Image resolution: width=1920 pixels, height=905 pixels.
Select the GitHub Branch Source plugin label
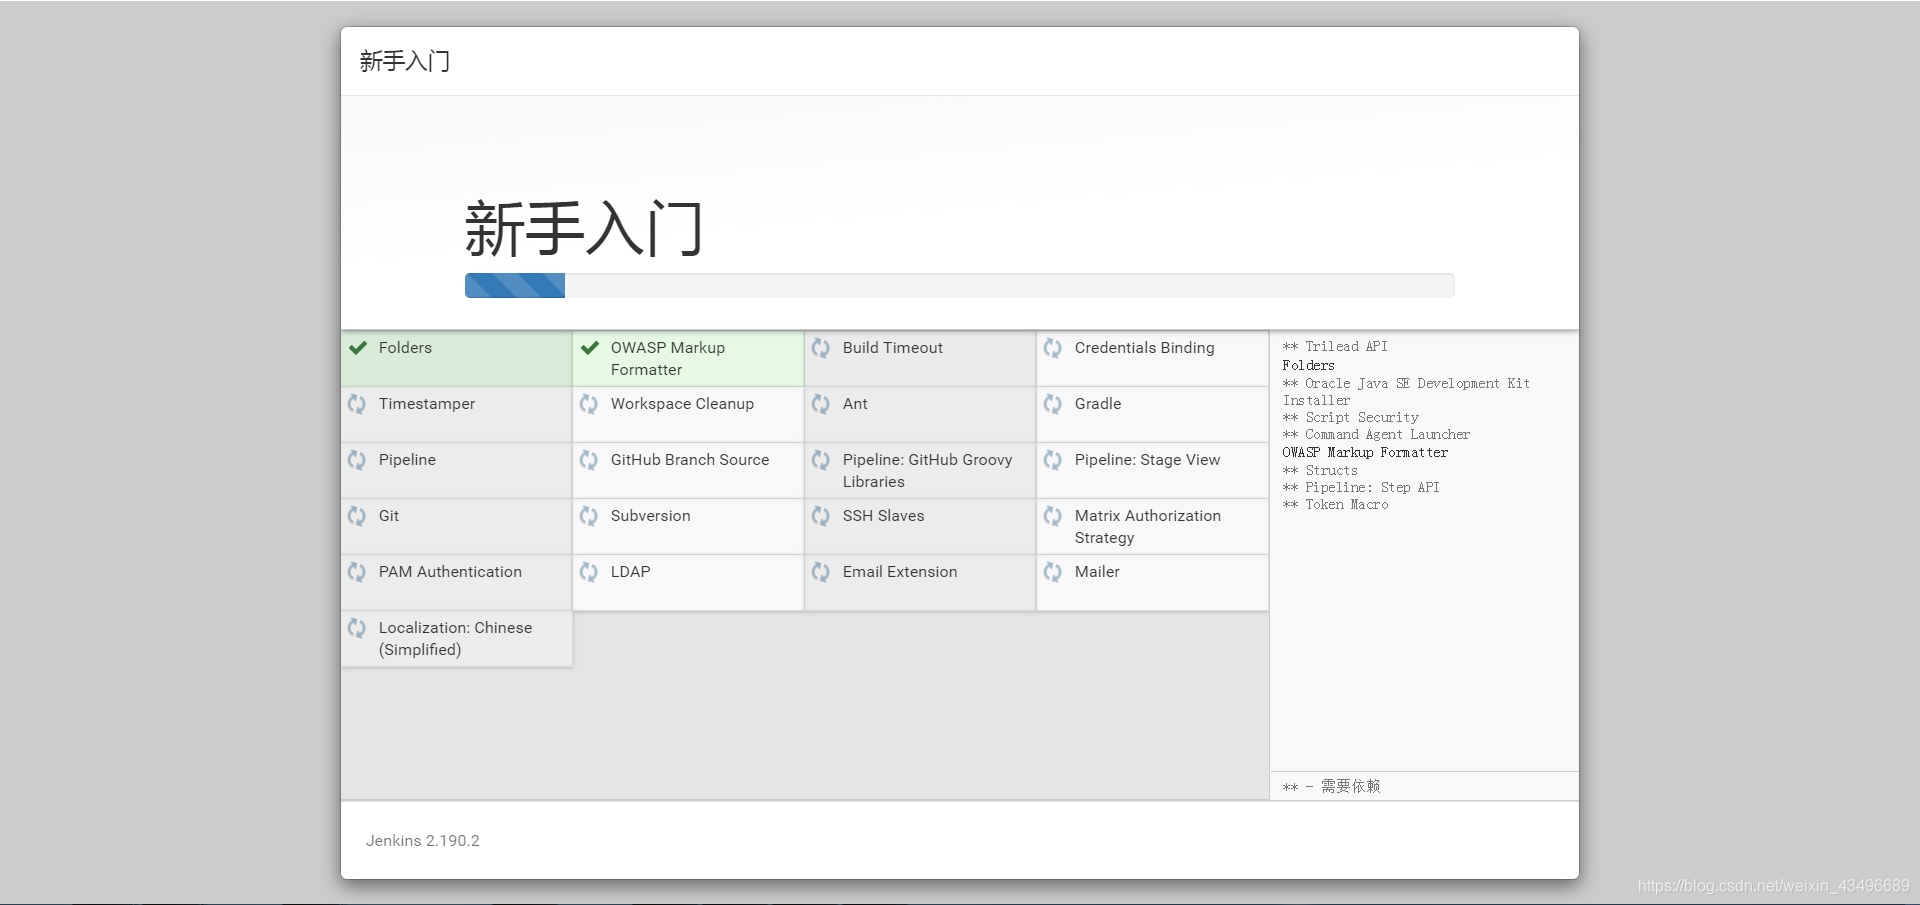[690, 460]
